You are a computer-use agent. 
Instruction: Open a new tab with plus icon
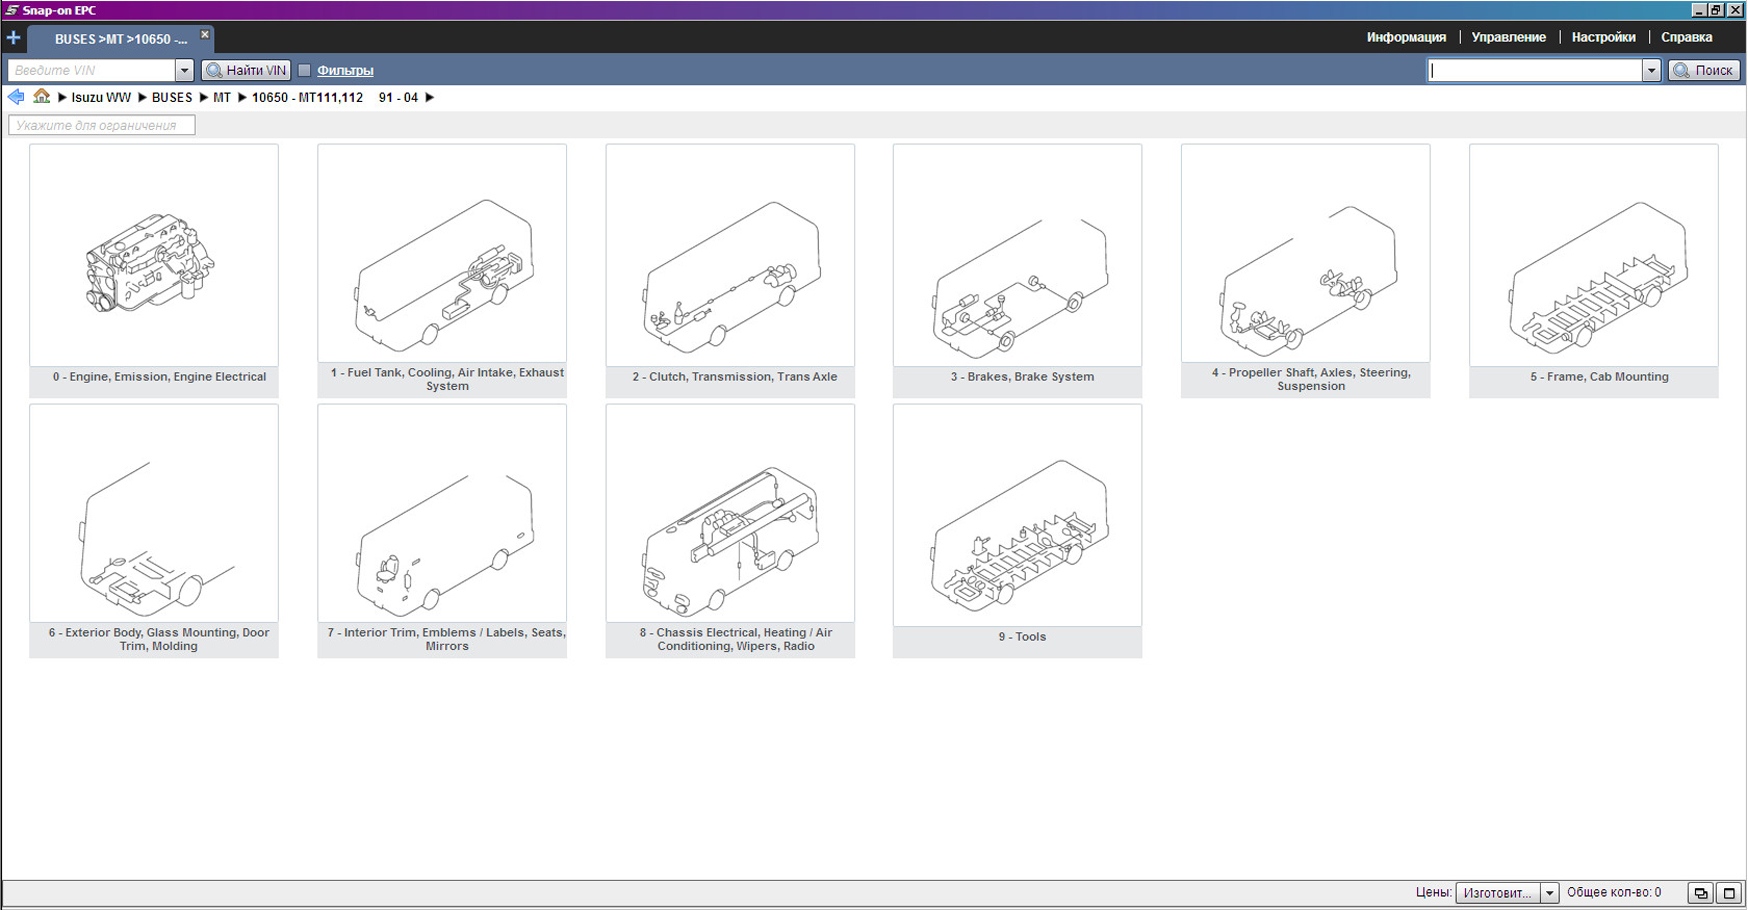coord(13,38)
